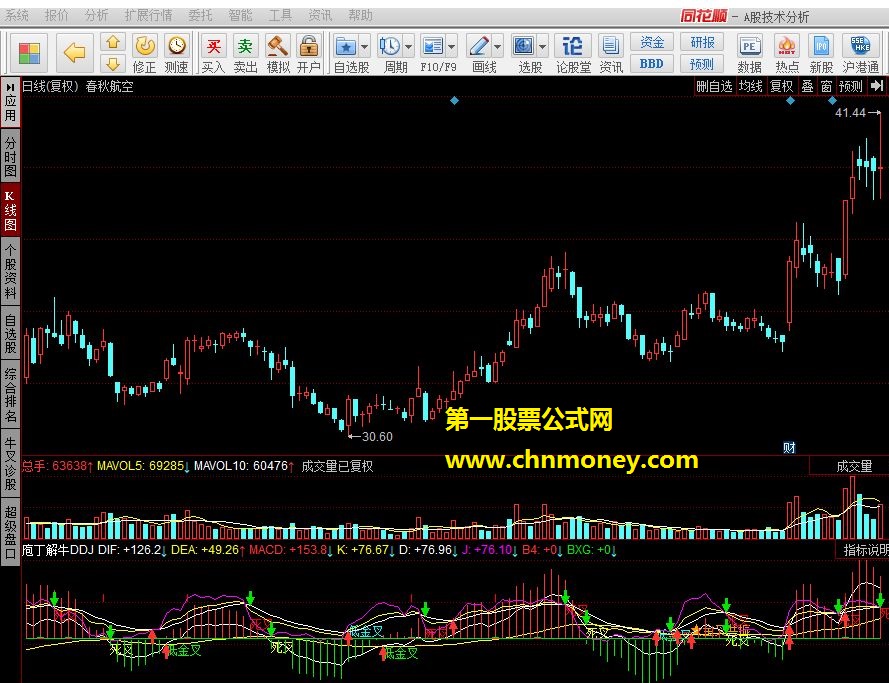Click the 周期 period clock icon
The height and width of the screenshot is (683, 889).
[390, 47]
